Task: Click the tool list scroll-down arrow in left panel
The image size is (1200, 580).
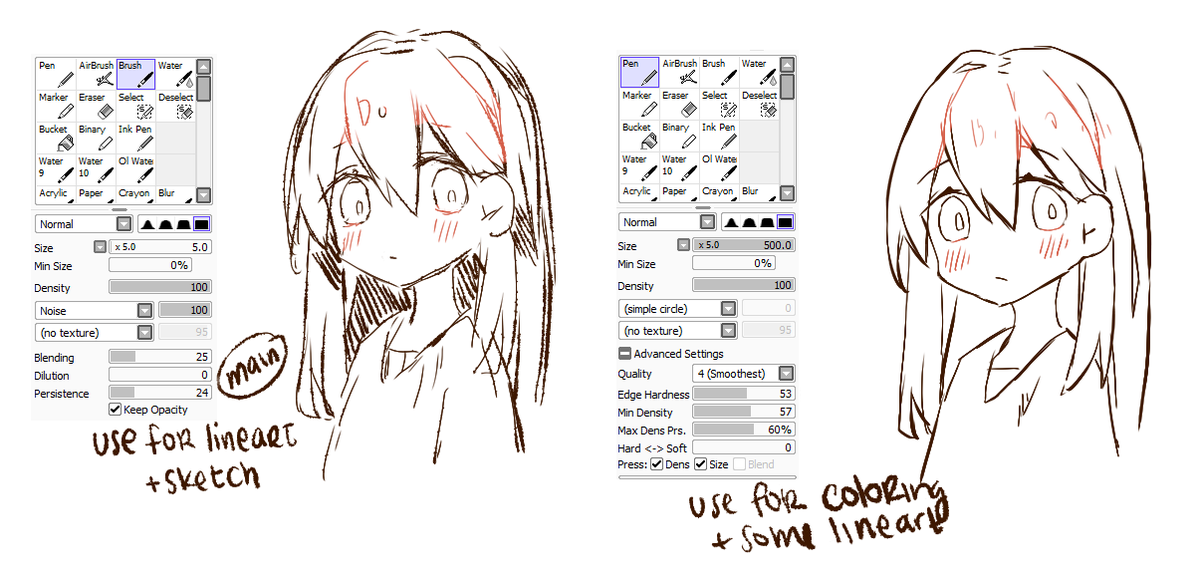Action: click(x=203, y=195)
